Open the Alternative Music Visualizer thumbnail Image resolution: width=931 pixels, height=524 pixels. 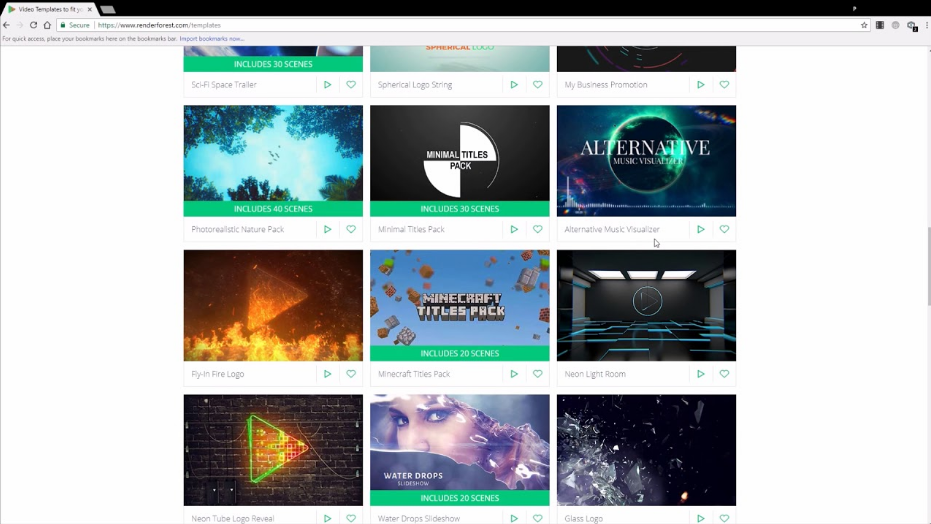[x=647, y=161]
